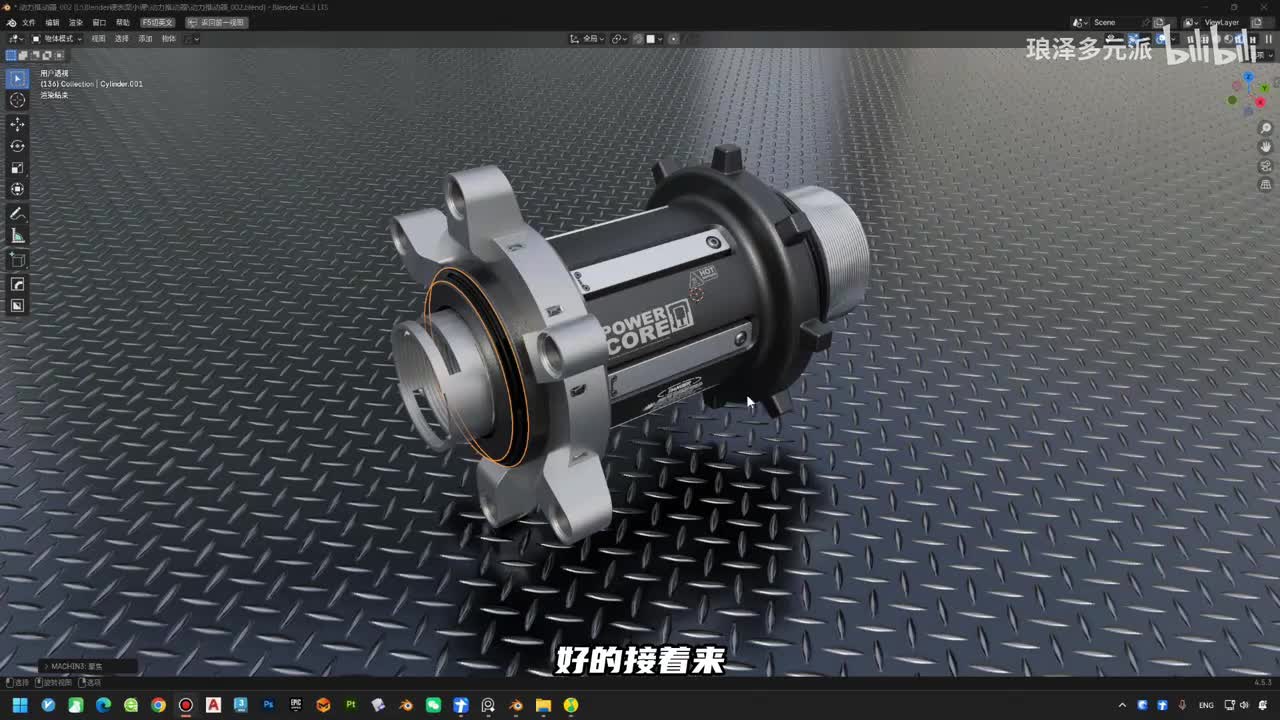1280x720 pixels.
Task: Switch perspective/orthographic grid icon
Action: [x=1266, y=185]
